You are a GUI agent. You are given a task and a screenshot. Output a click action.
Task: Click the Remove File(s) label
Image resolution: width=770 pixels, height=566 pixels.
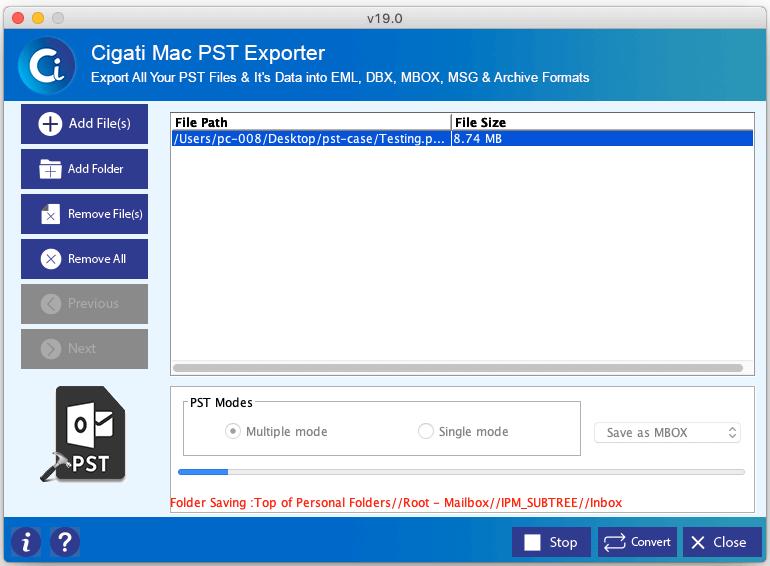pos(105,214)
